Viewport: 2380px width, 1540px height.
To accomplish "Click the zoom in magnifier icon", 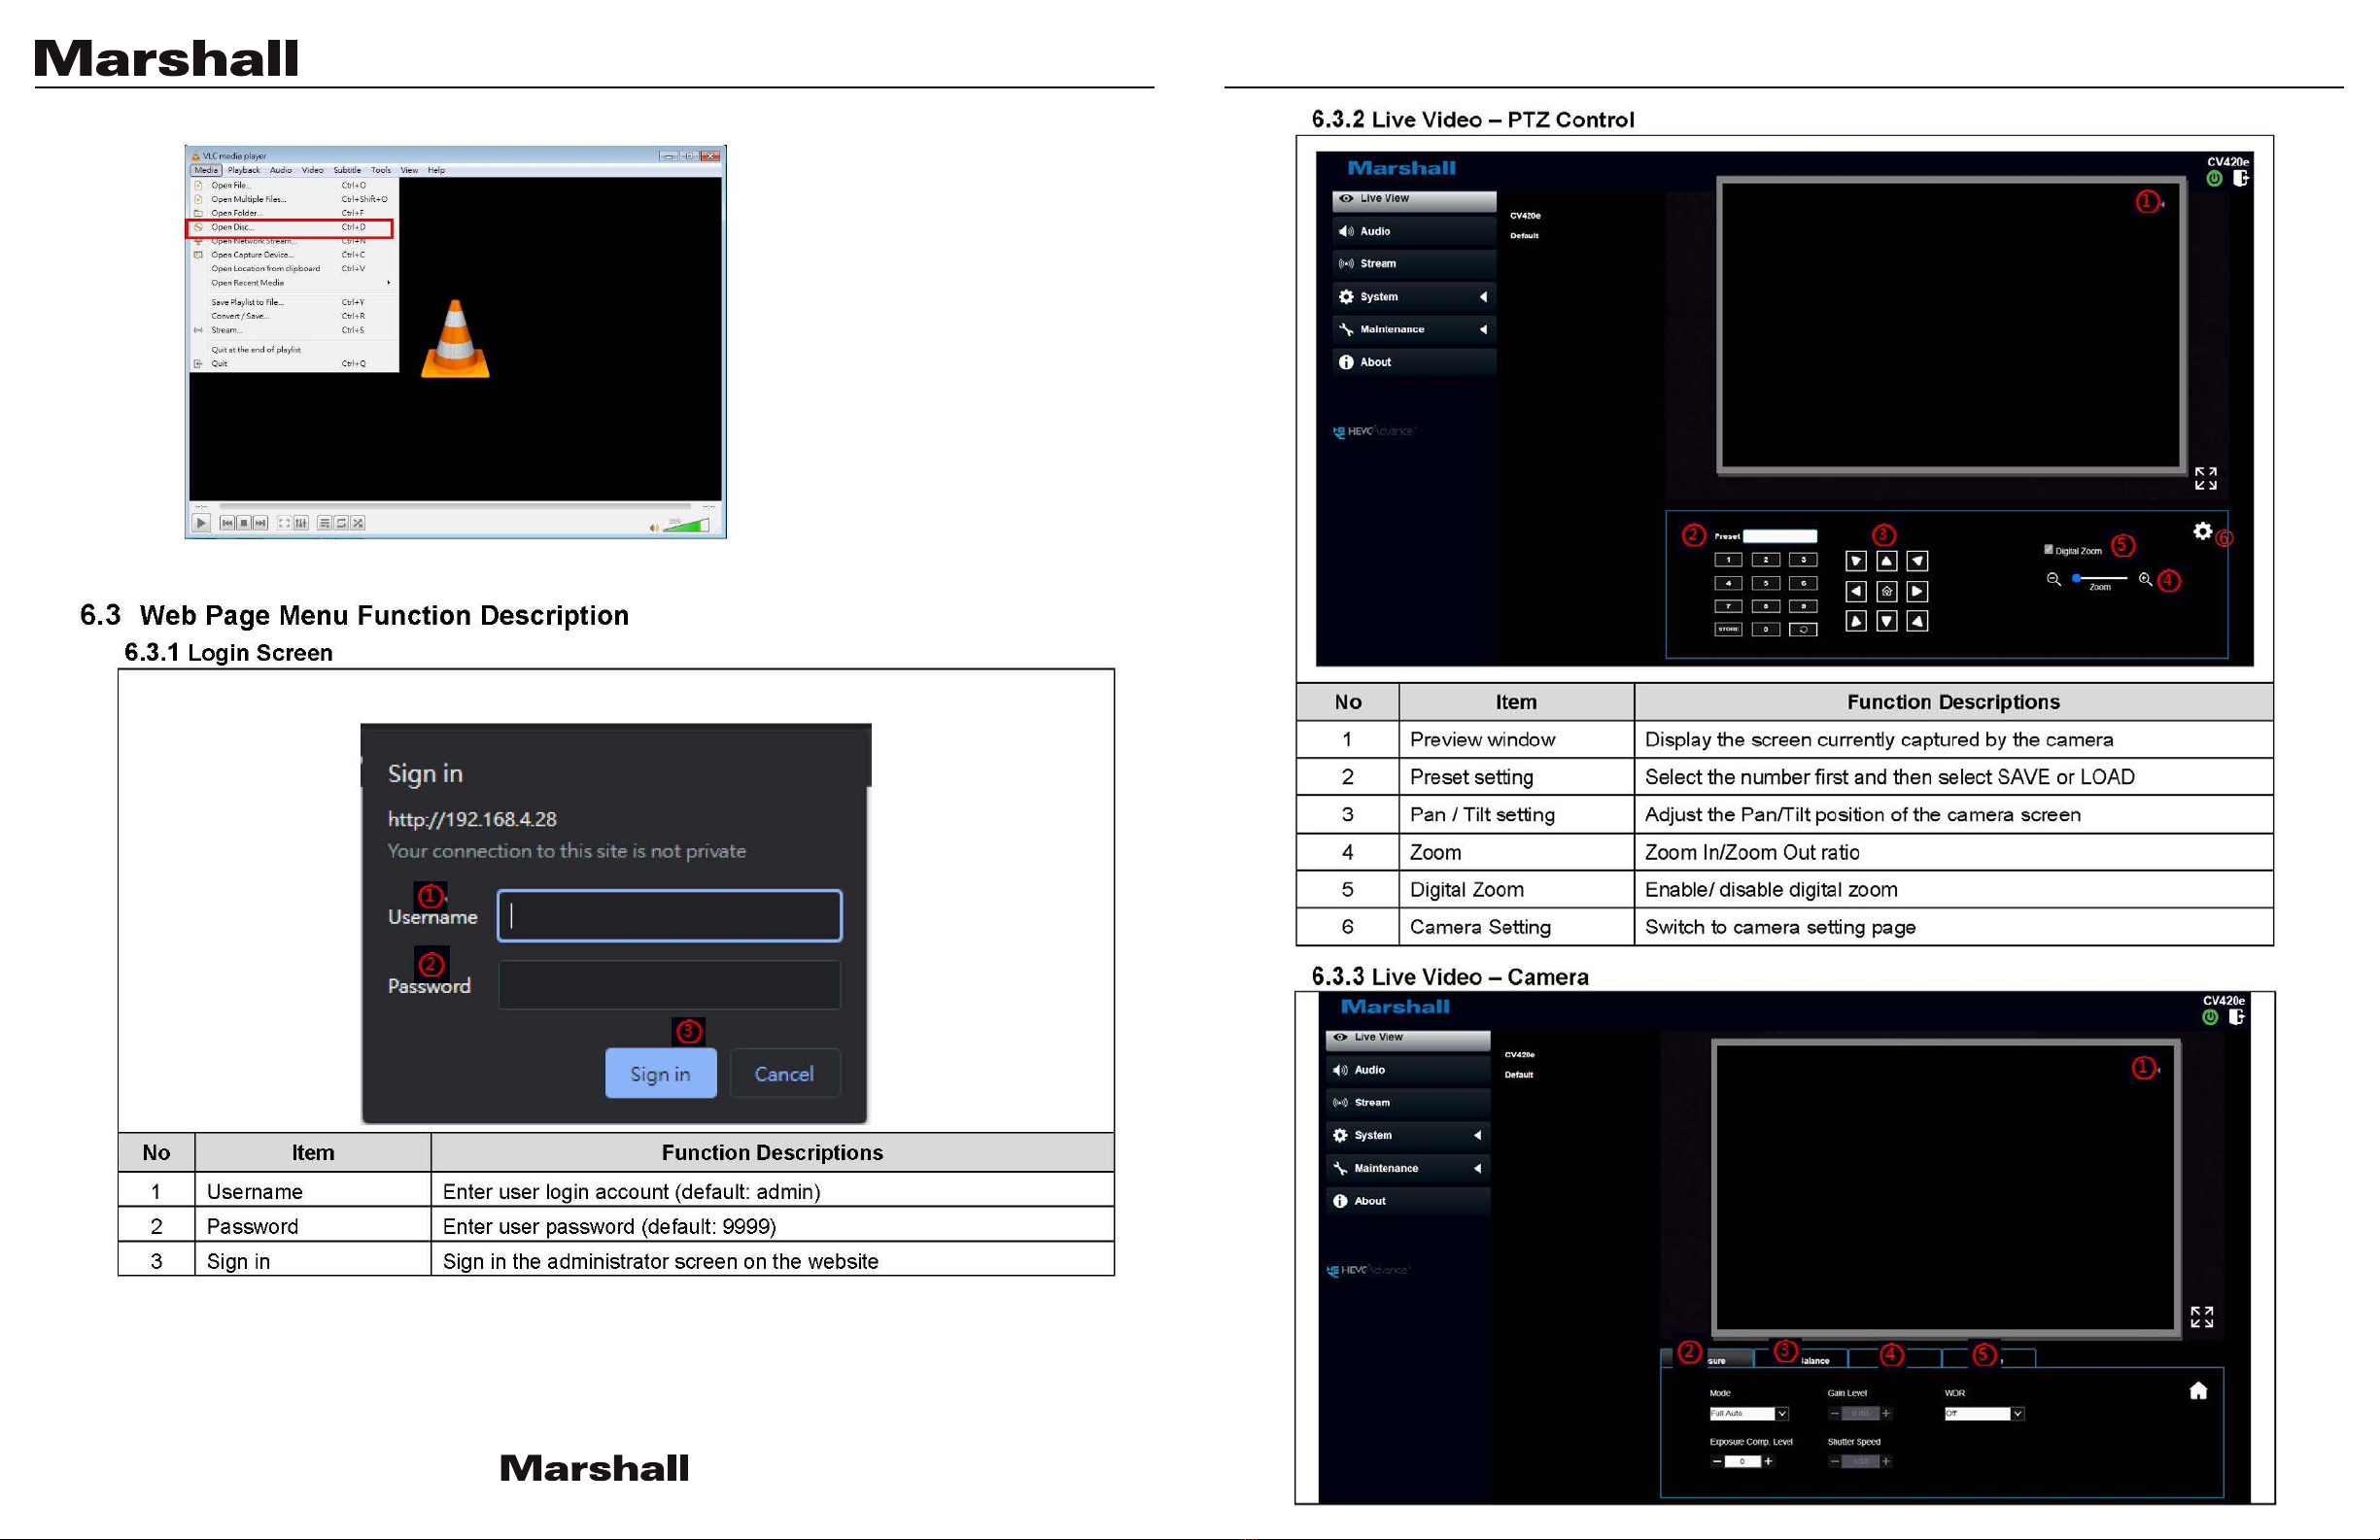I will (2145, 579).
